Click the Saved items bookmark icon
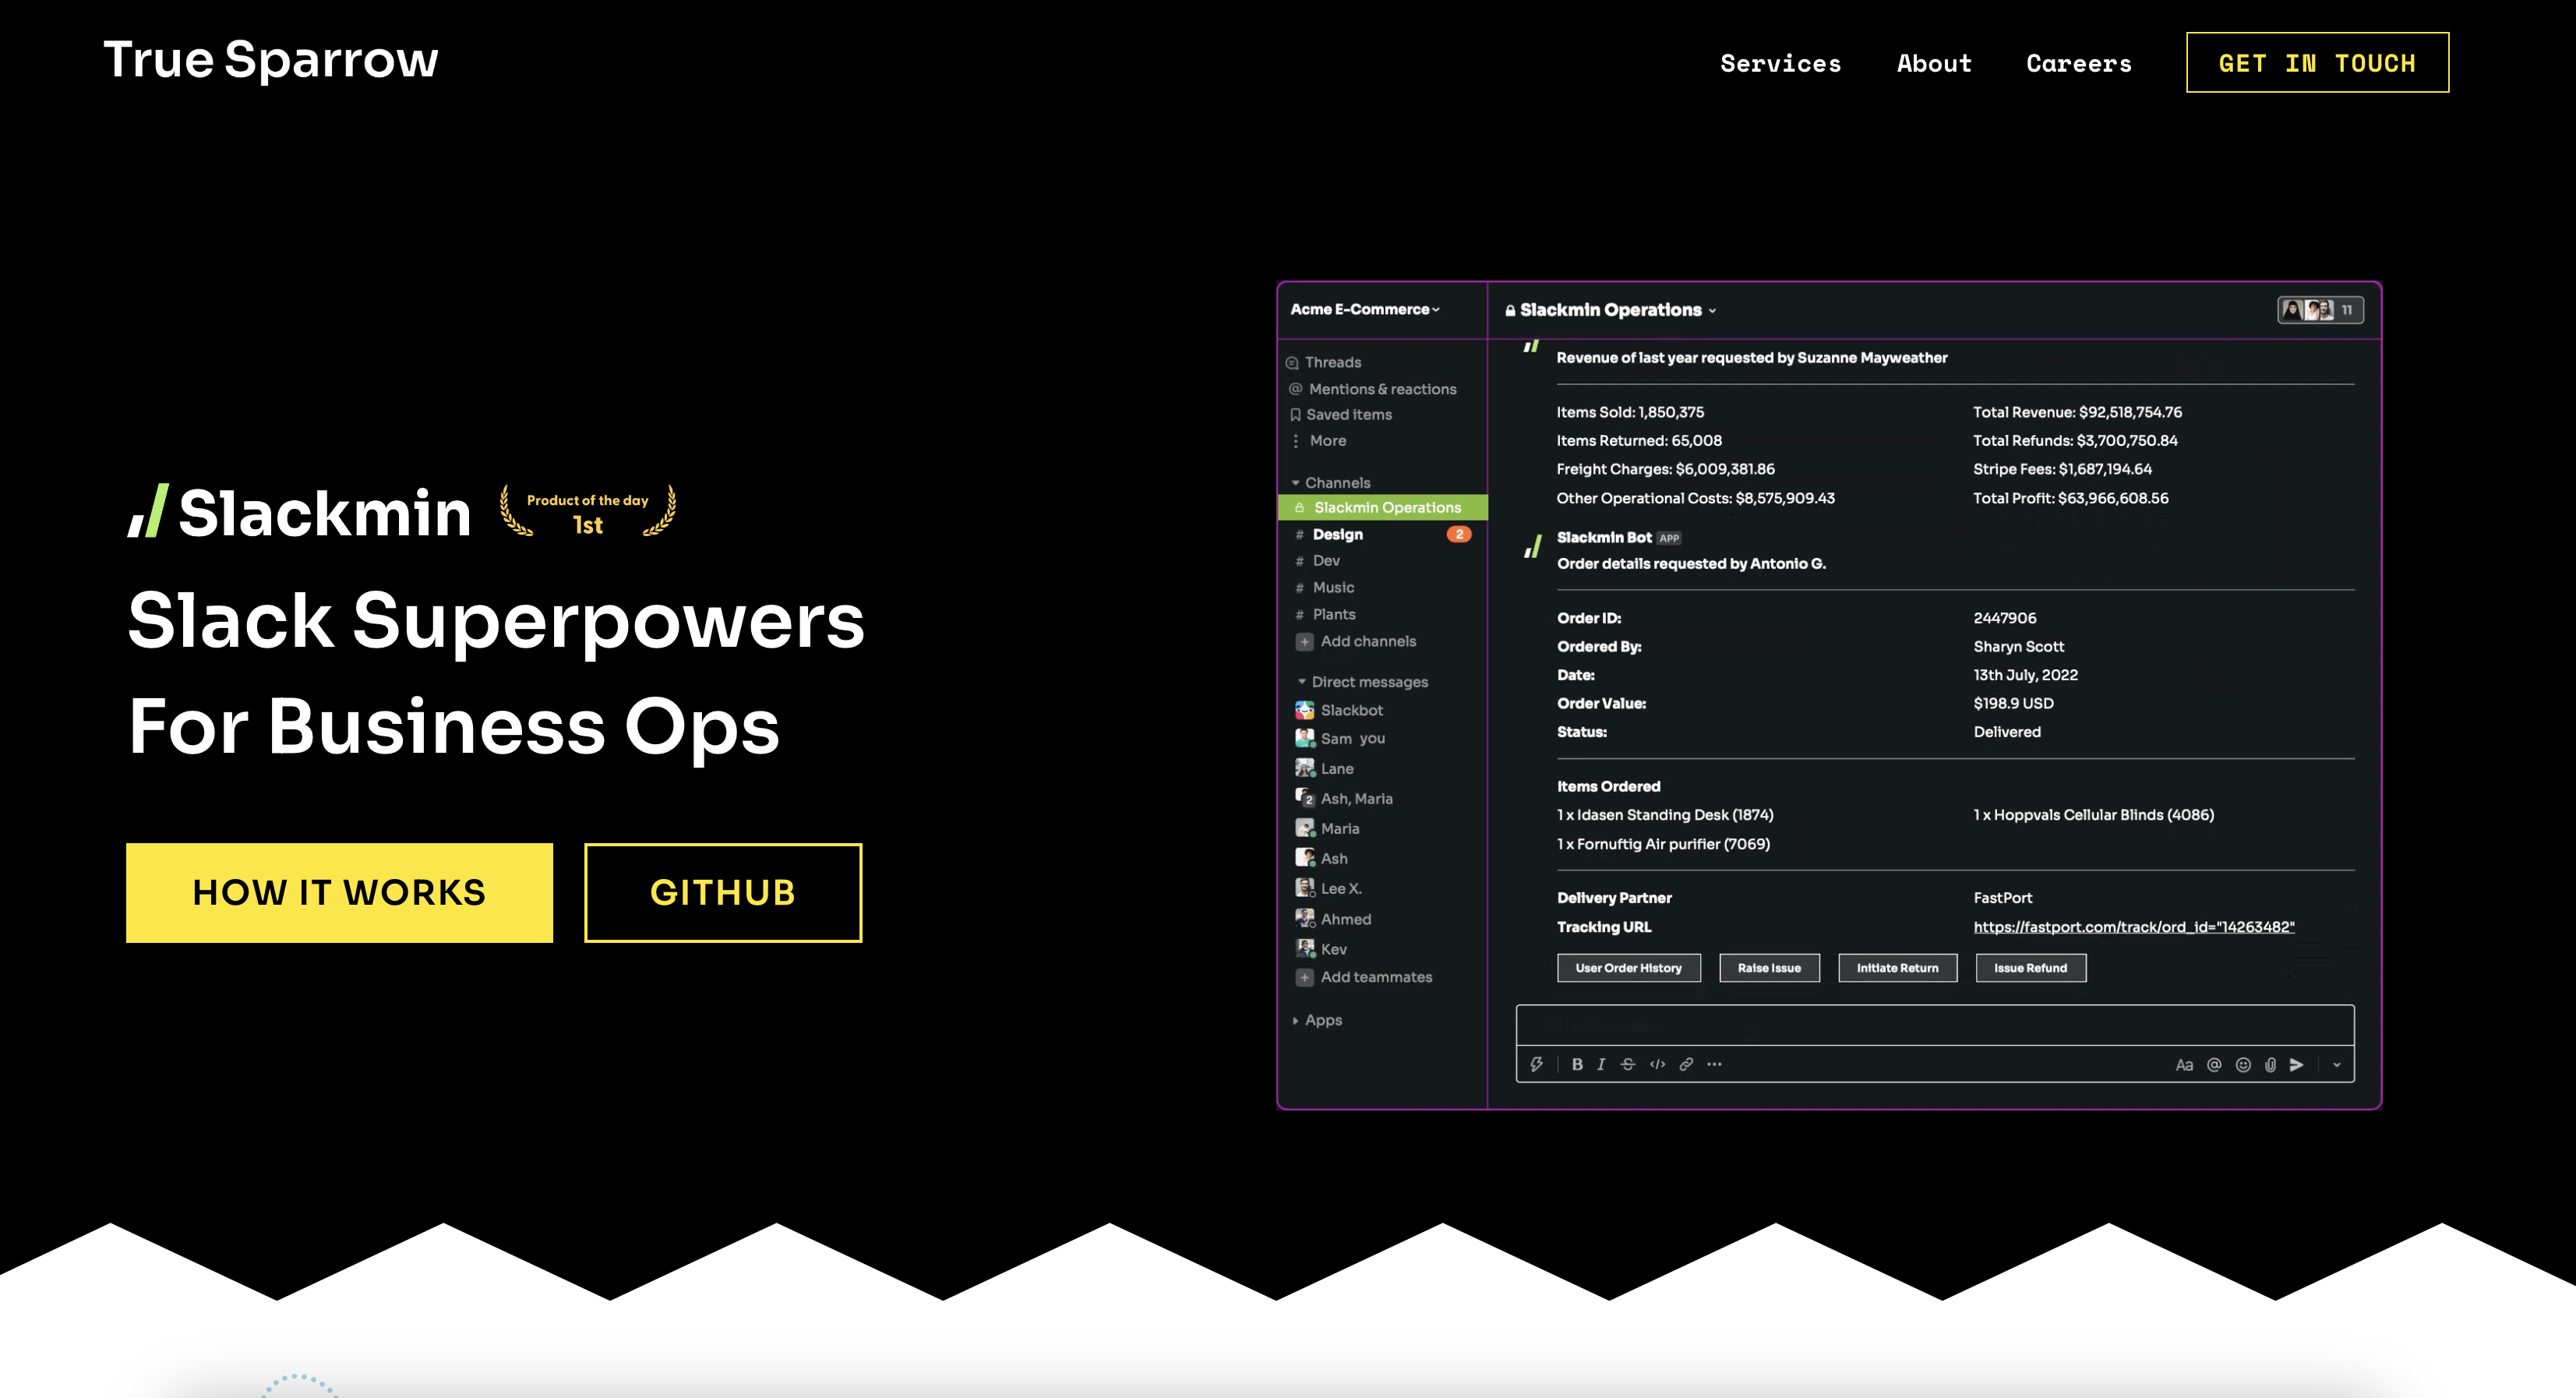The image size is (2576, 1398). pos(1295,414)
